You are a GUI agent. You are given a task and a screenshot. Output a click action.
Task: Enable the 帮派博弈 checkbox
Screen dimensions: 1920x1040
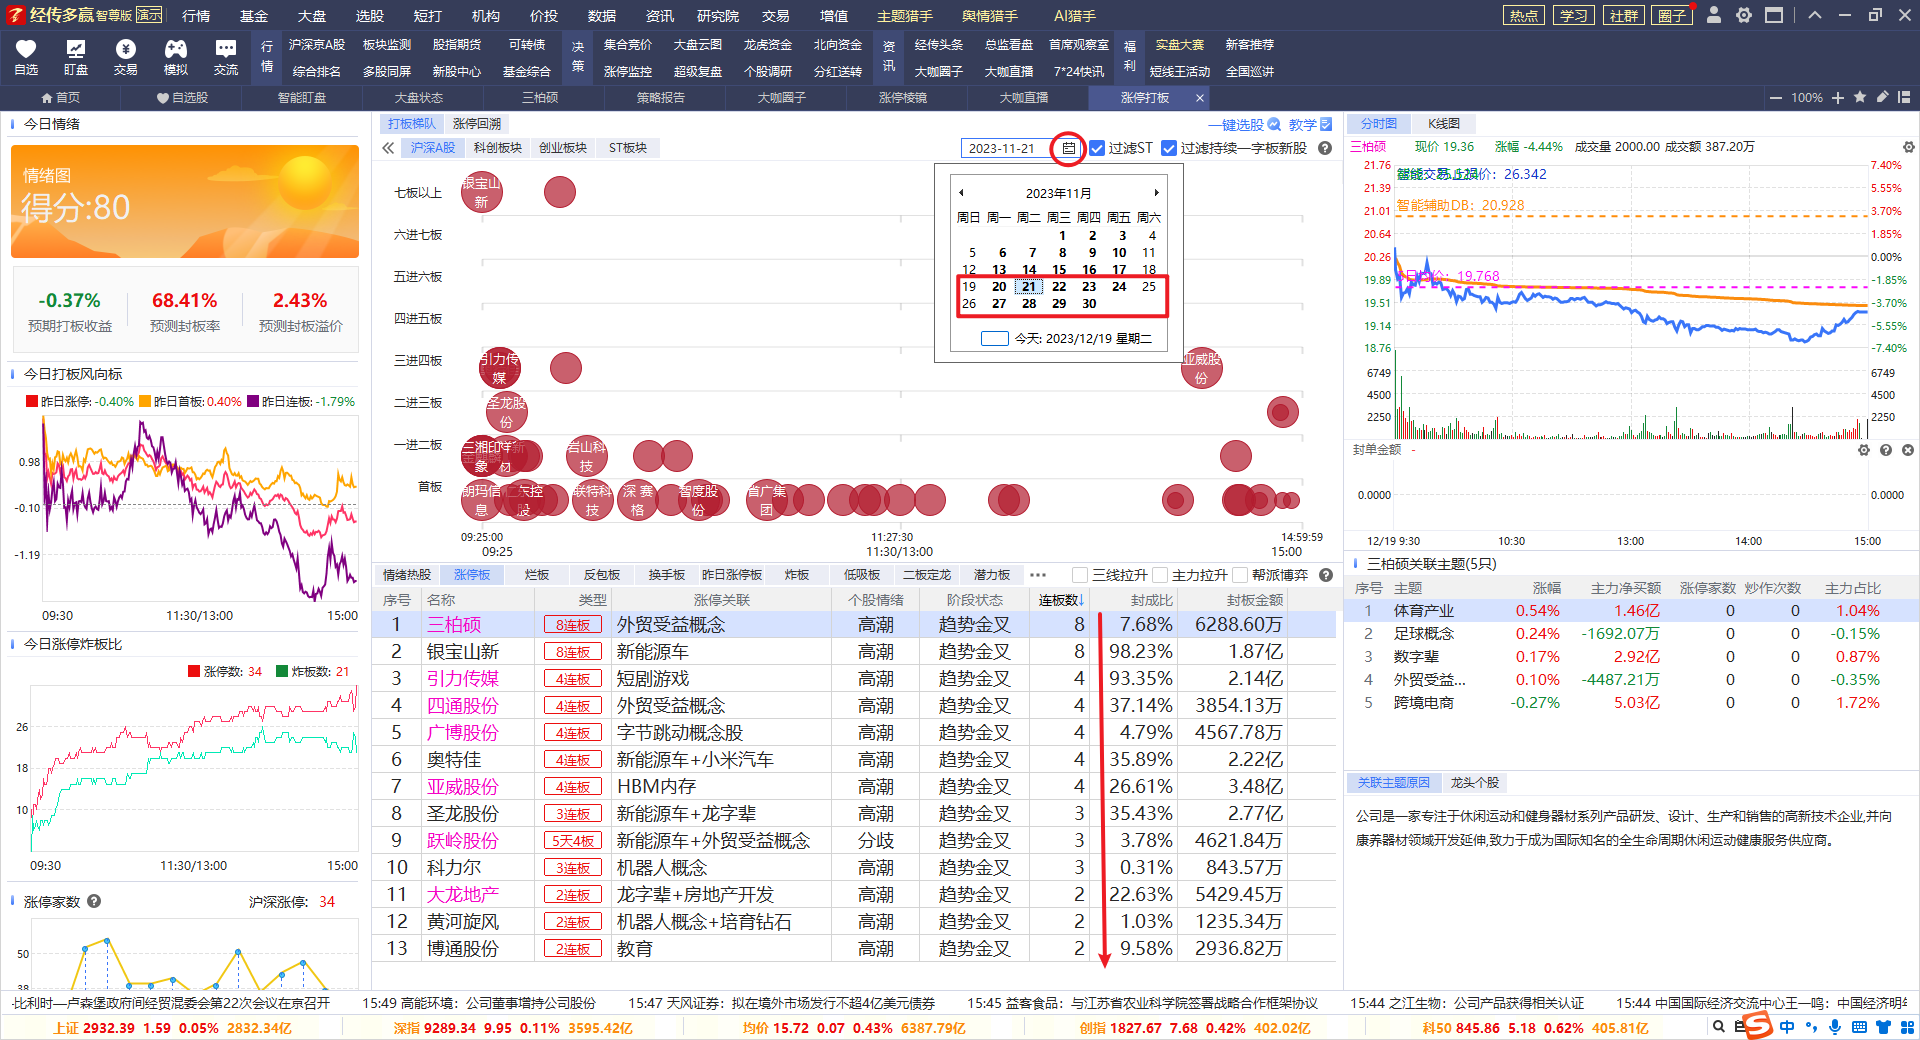pos(1240,575)
